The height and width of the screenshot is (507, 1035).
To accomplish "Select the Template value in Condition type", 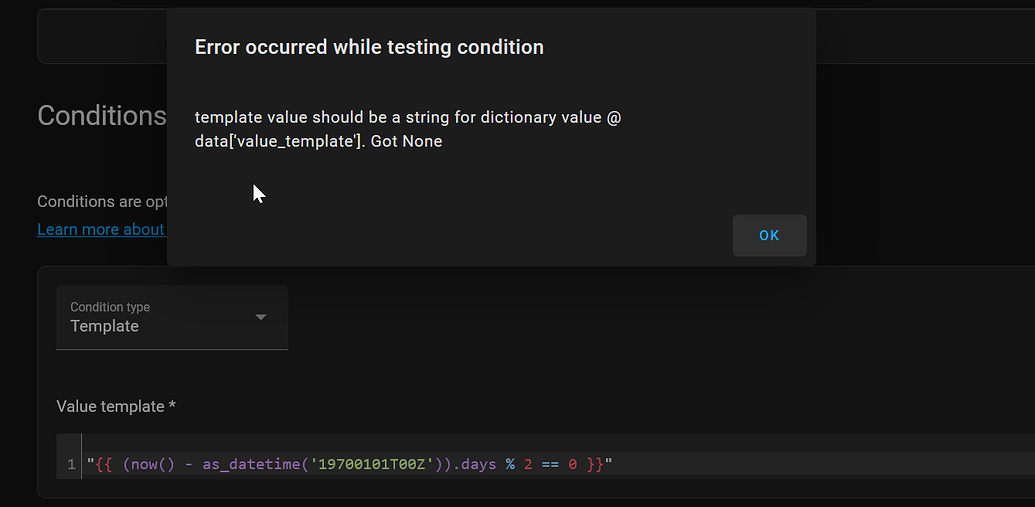I will (105, 327).
